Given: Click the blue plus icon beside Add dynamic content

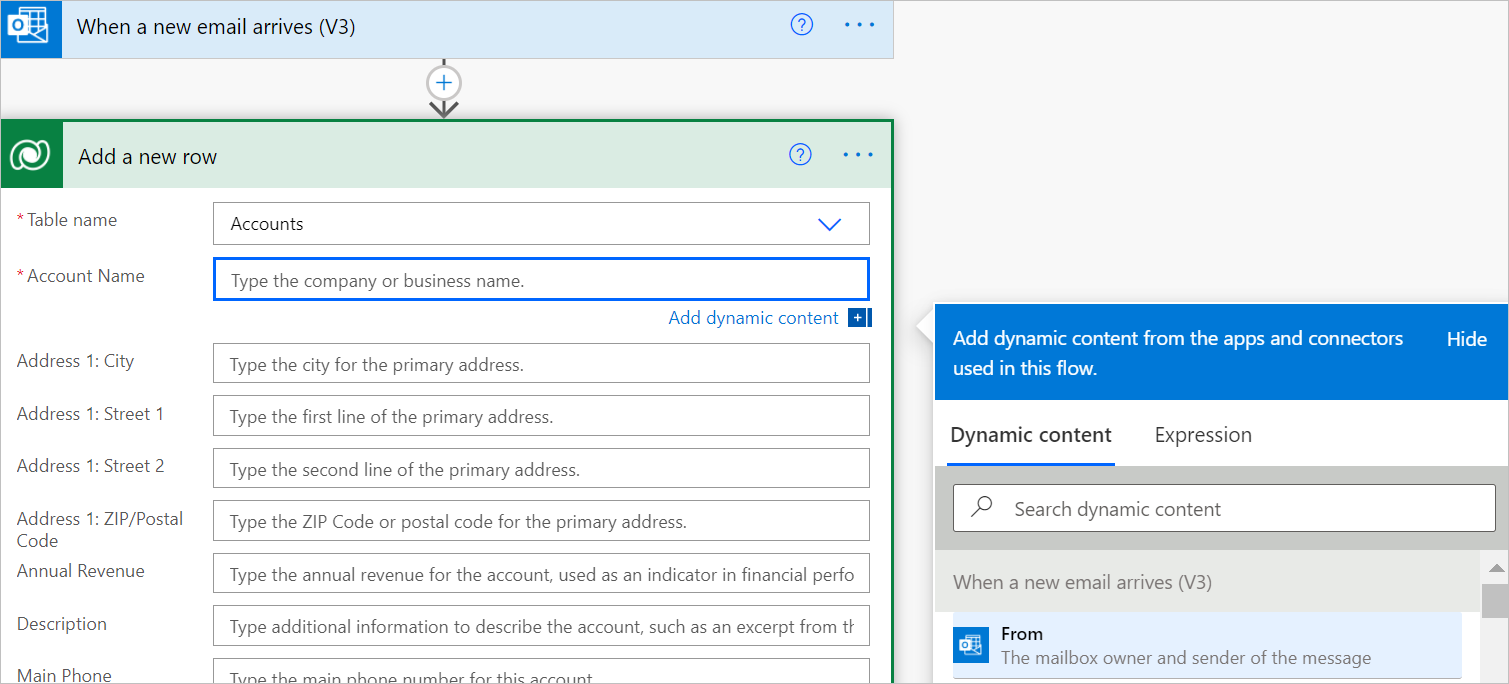Looking at the screenshot, I should tap(858, 318).
